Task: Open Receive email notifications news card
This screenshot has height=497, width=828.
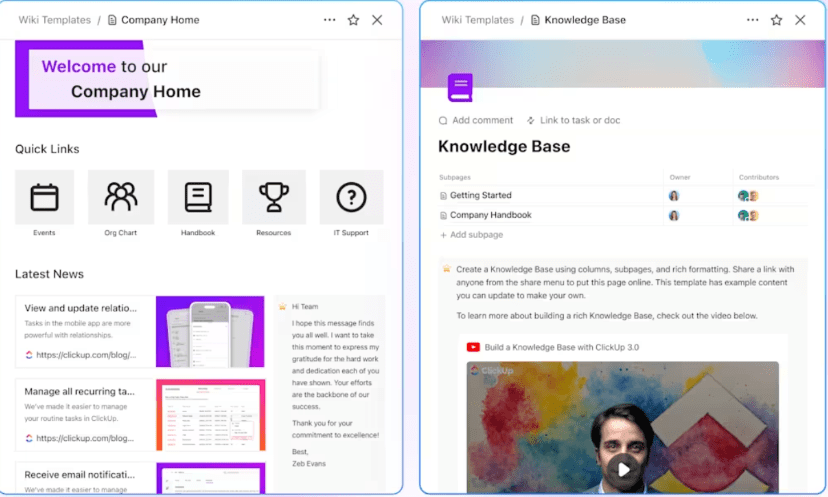Action: 140,478
